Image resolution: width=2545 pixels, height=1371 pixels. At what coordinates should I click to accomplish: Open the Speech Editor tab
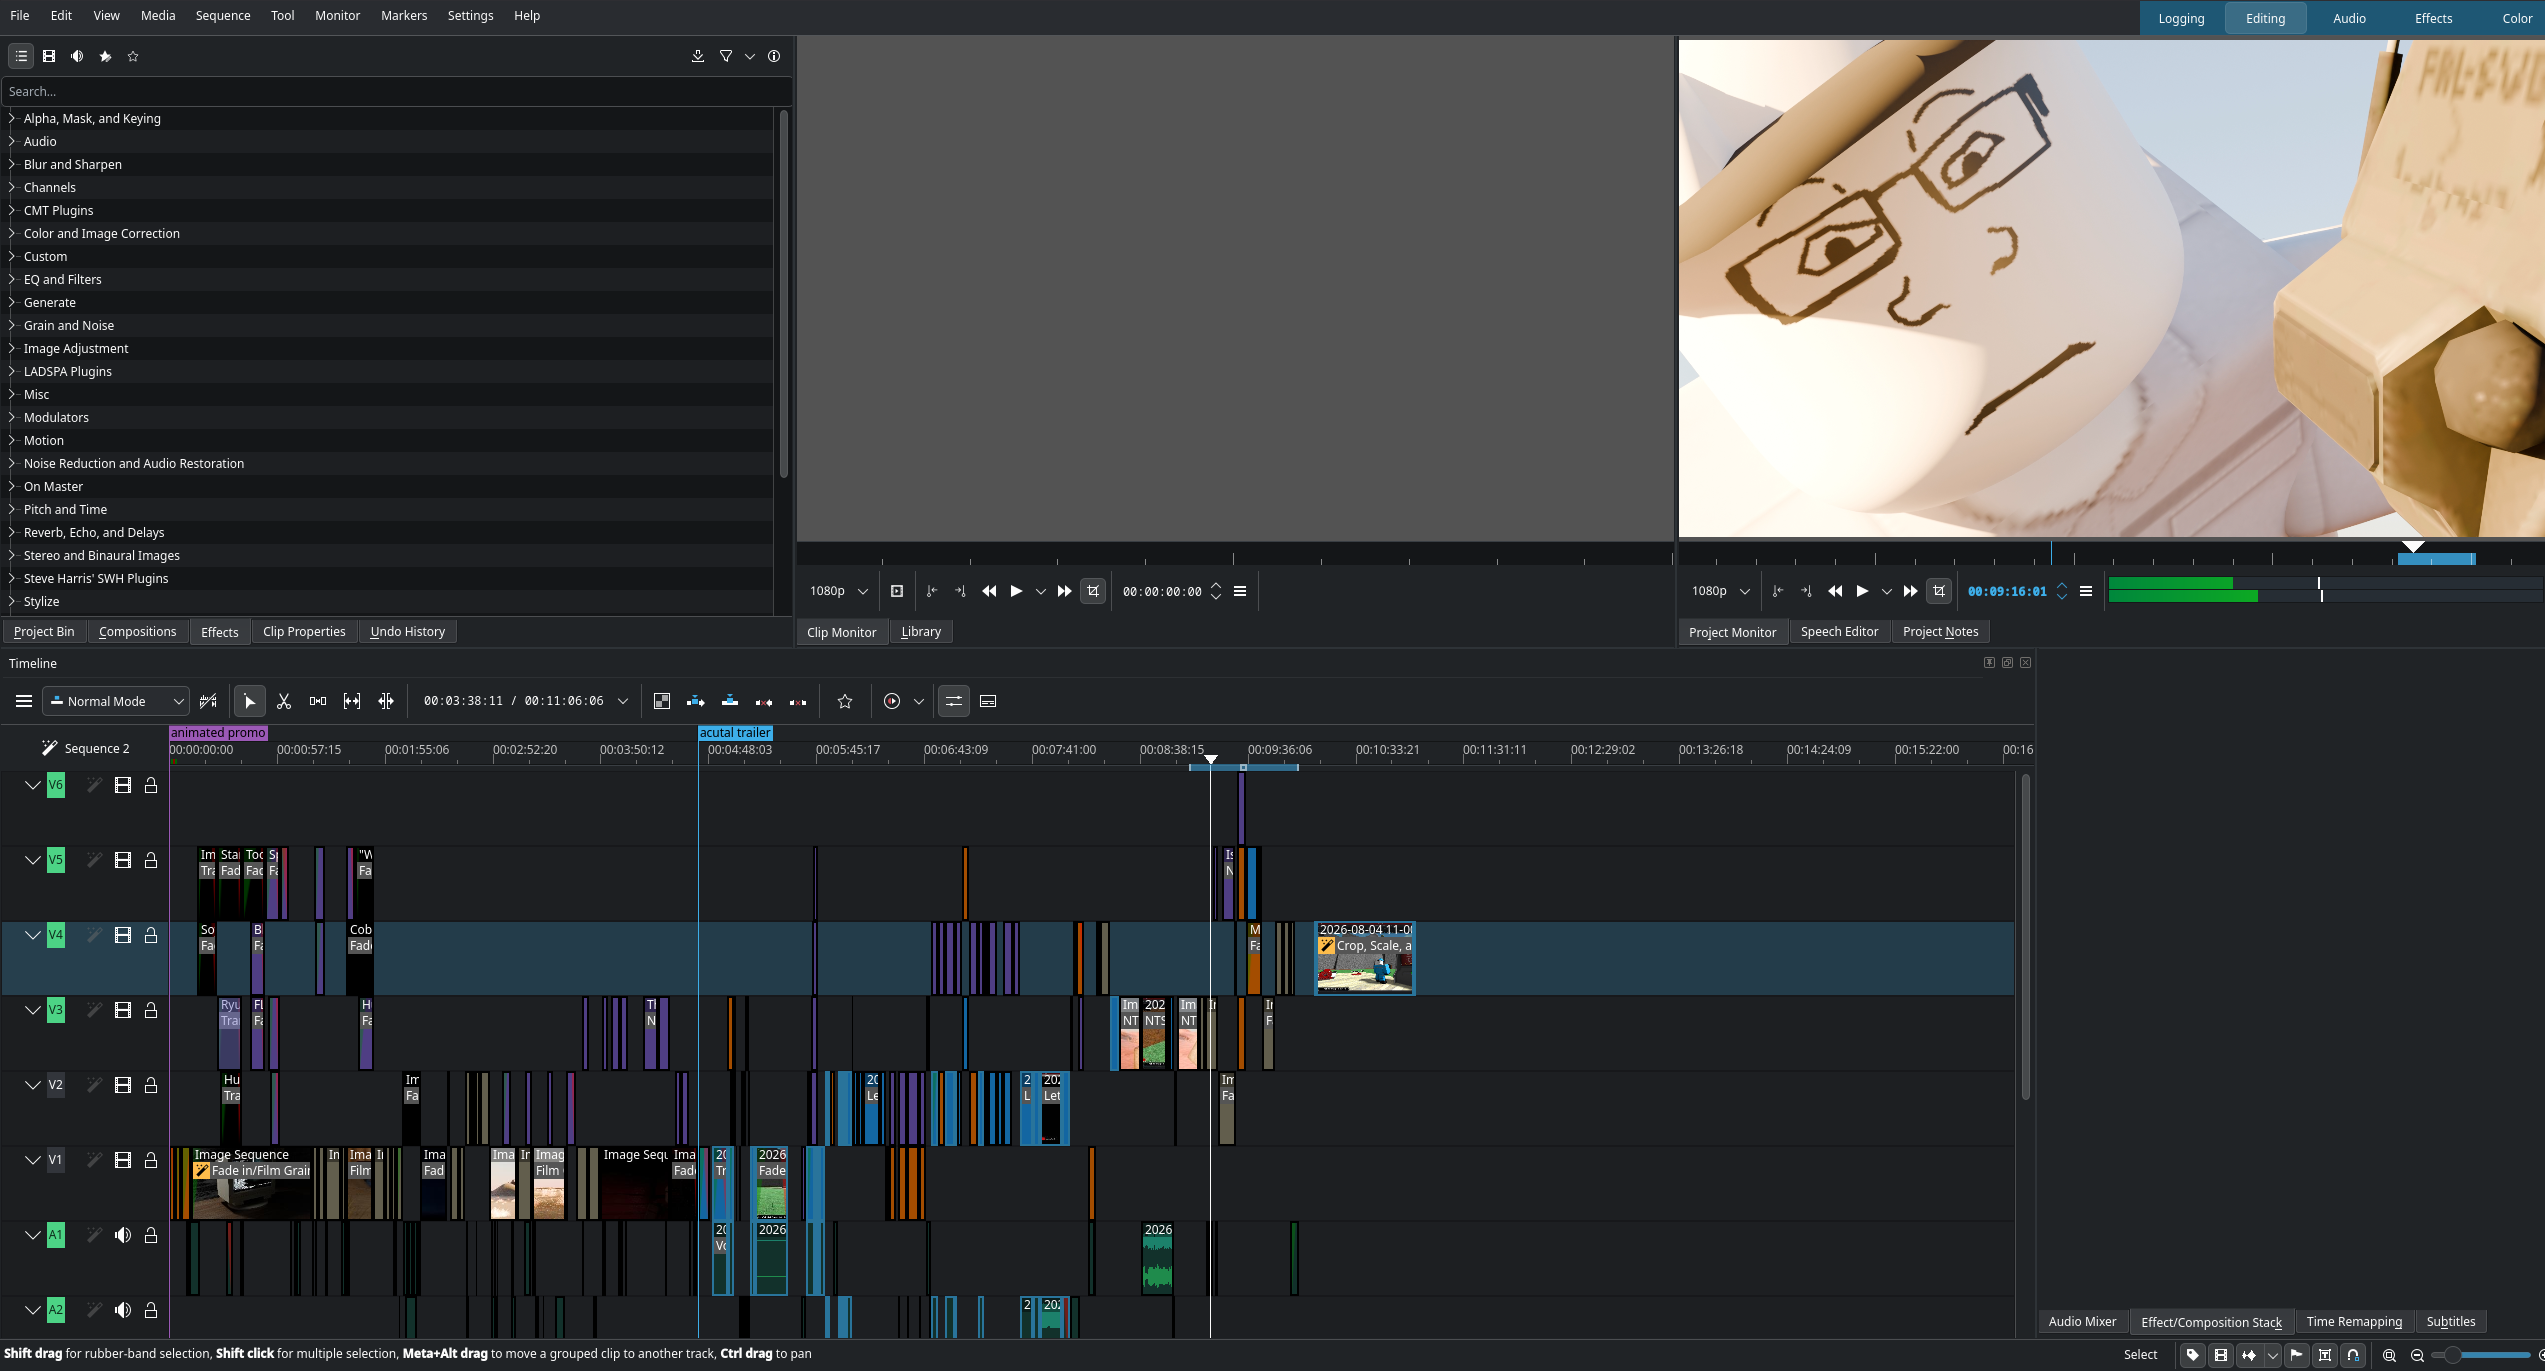pos(1840,632)
